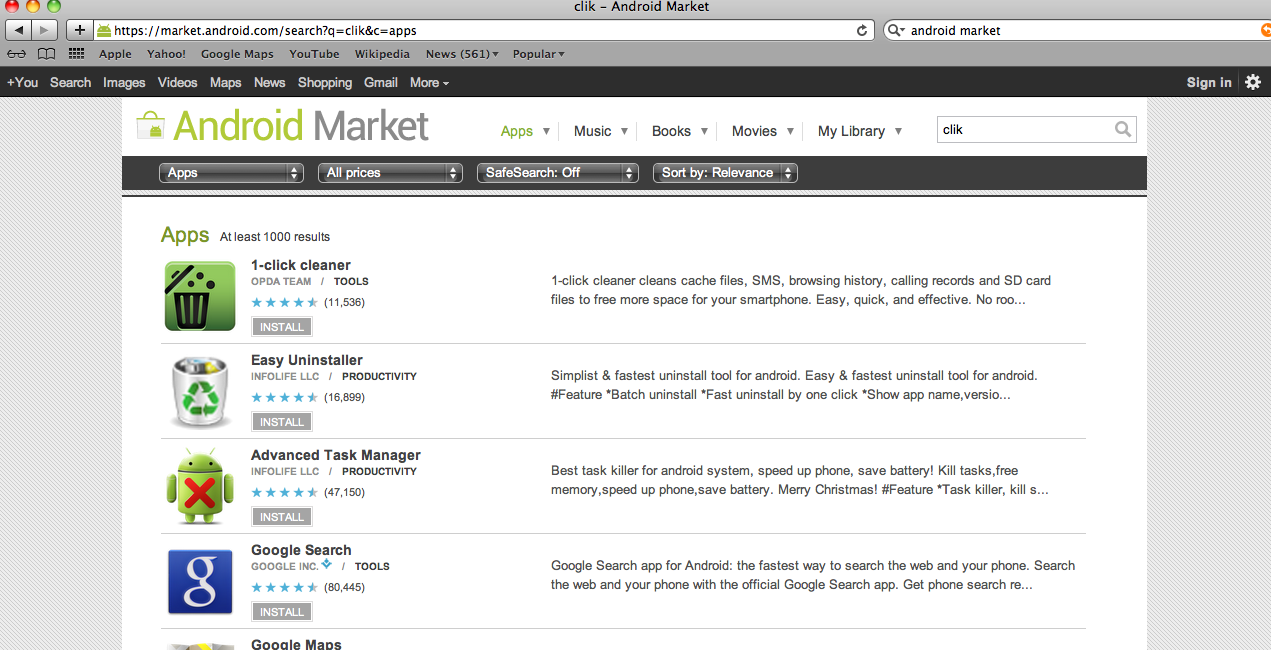This screenshot has width=1271, height=650.
Task: Click the Google Inc. verified badge
Action: (x=327, y=565)
